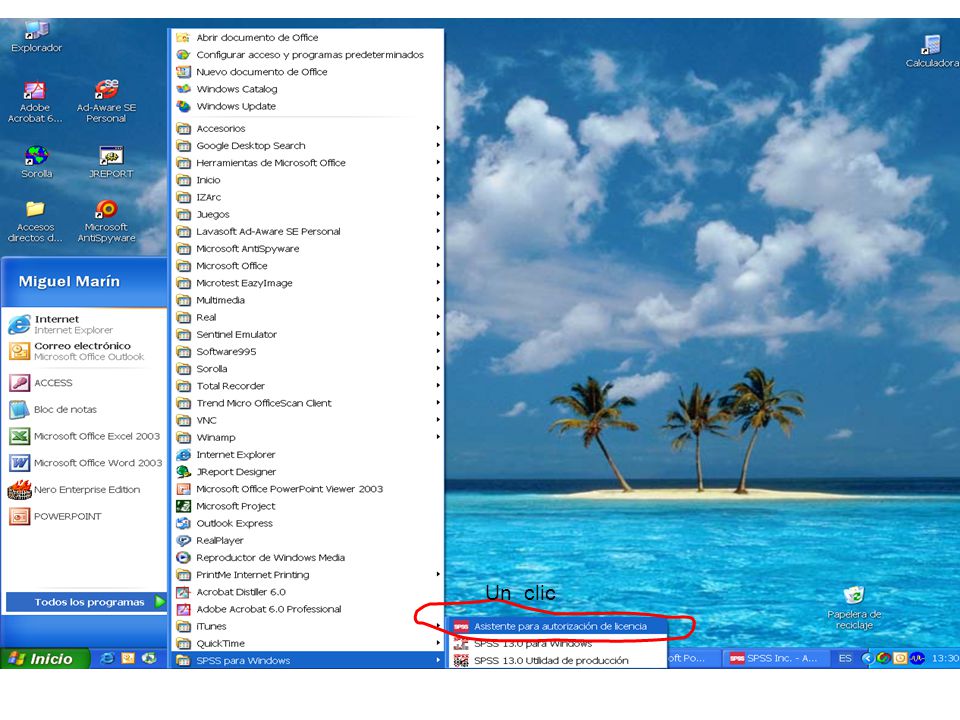Choose SPSS 13.0 Utilidad de producción
Screen dimensions: 960x720
558,660
